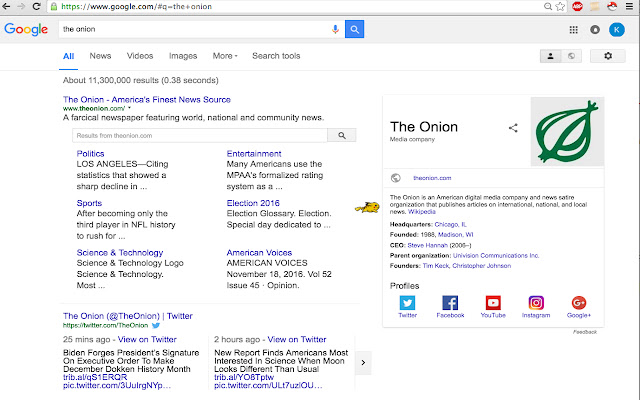This screenshot has height=400, width=640.
Task: Click the green padlock security icon
Action: (x=53, y=7)
